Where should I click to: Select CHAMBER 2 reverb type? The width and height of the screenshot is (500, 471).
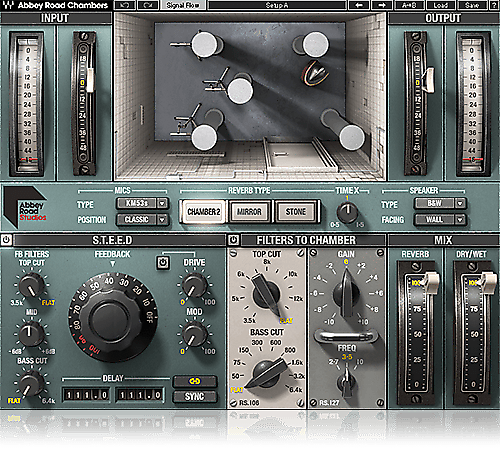pyautogui.click(x=204, y=212)
